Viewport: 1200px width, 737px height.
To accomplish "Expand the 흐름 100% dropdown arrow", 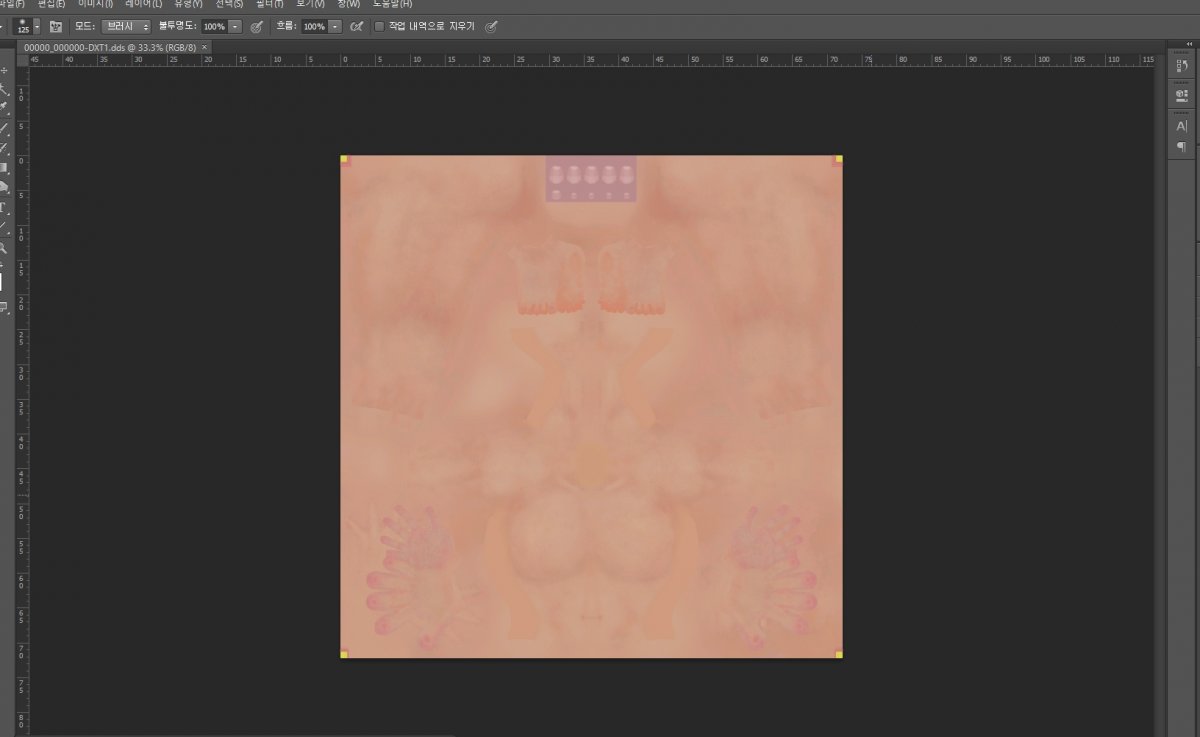I will point(335,27).
